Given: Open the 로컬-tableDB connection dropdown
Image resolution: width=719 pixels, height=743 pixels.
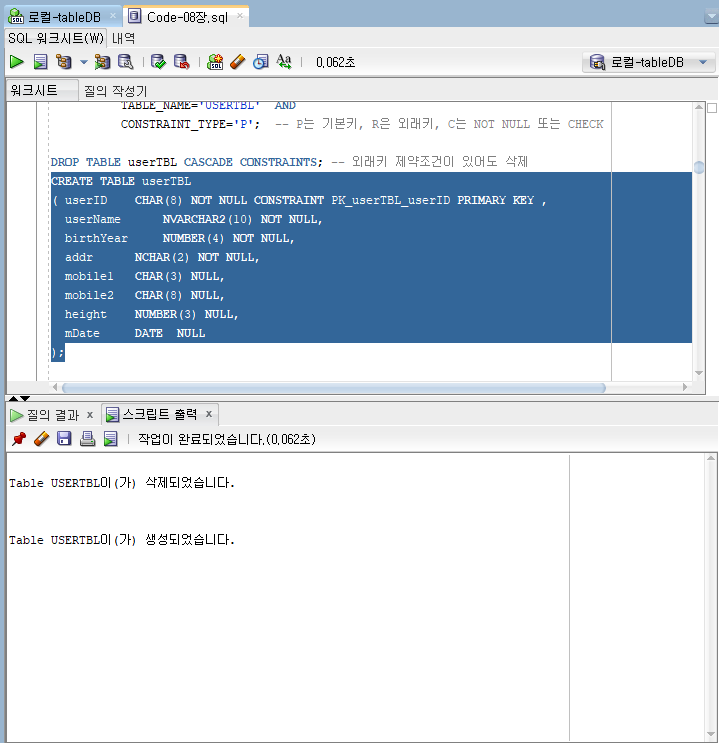Looking at the screenshot, I should 648,62.
